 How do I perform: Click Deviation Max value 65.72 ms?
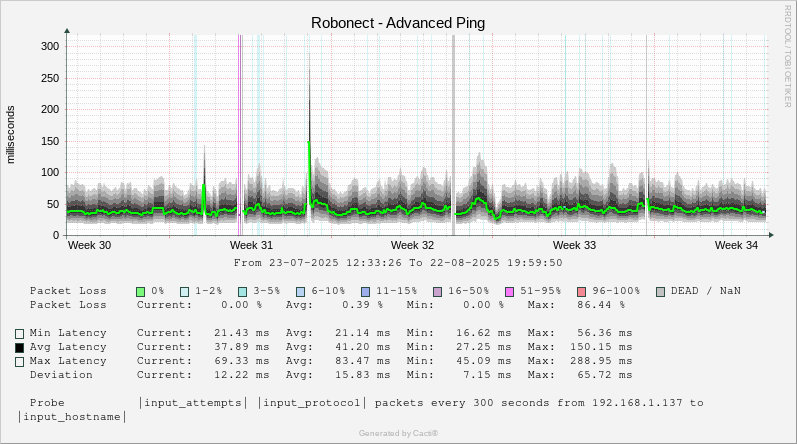pyautogui.click(x=604, y=375)
